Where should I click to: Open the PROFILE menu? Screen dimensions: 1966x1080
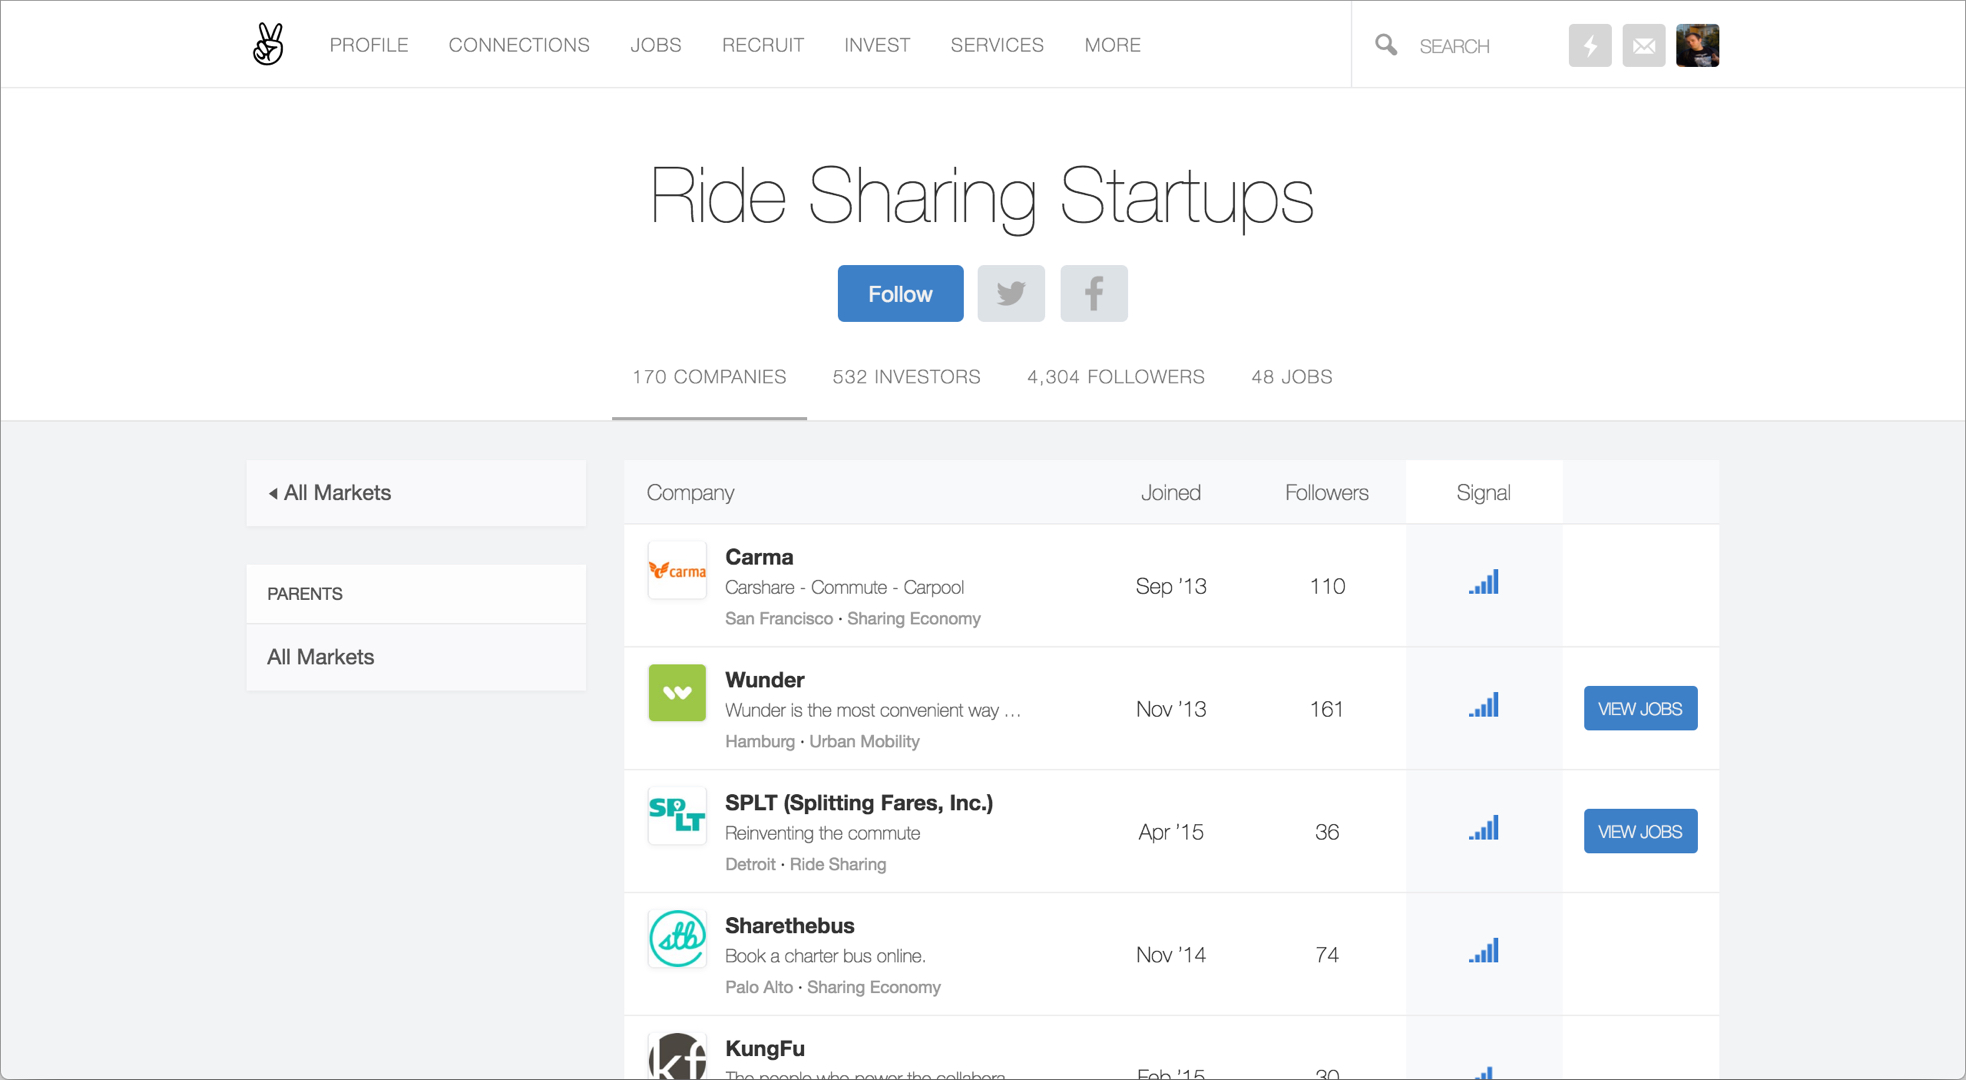click(x=369, y=45)
